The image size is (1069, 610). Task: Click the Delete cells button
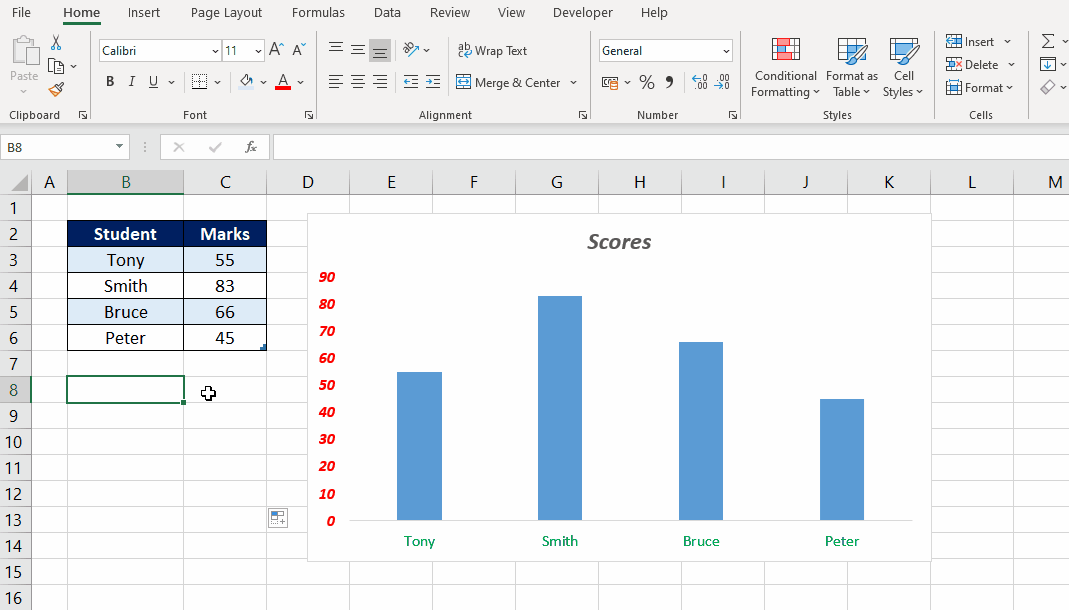pyautogui.click(x=975, y=64)
